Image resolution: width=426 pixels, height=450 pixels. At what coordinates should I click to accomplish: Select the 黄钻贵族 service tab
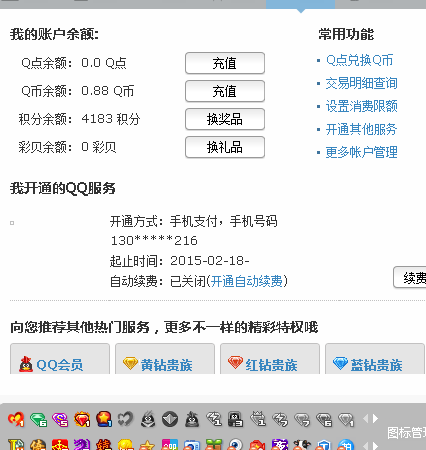pos(165,359)
